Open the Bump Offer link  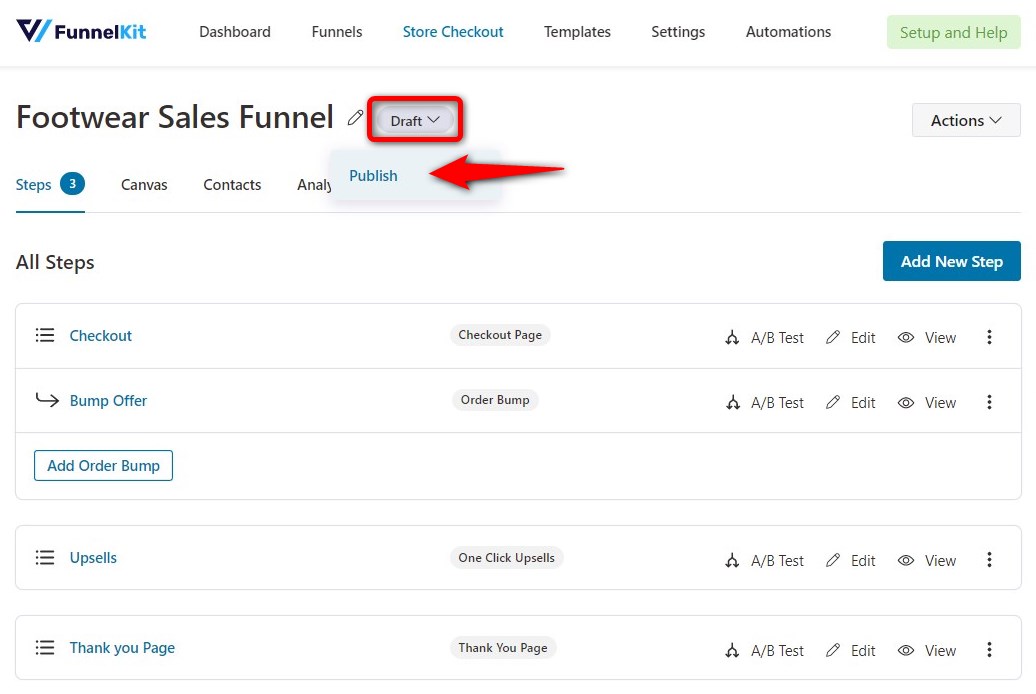click(108, 401)
